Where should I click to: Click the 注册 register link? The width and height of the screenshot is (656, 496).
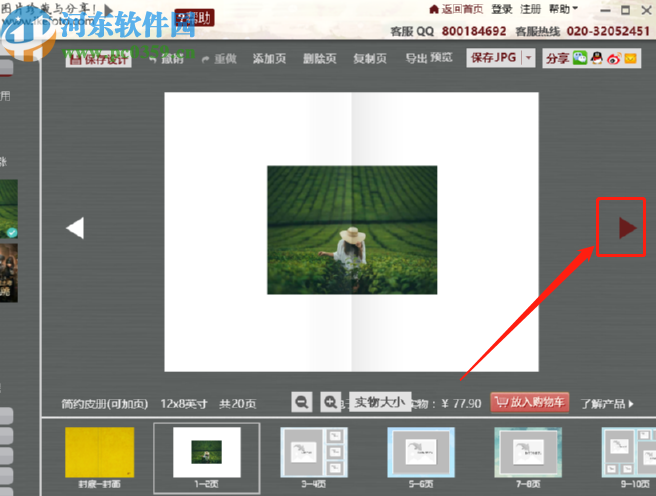click(530, 9)
